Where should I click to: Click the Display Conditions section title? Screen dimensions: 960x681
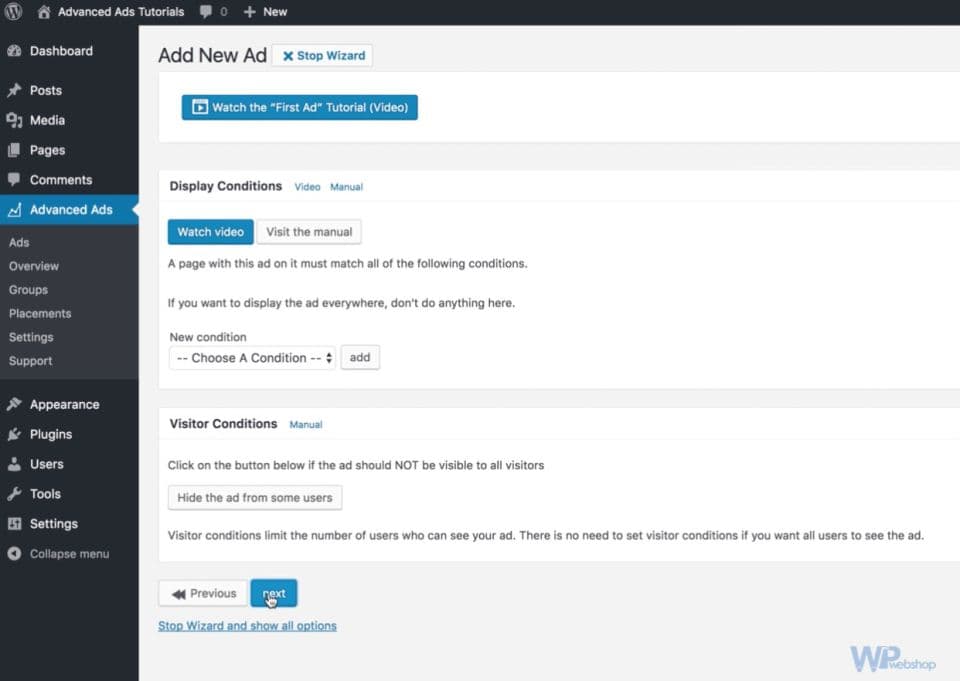point(226,186)
